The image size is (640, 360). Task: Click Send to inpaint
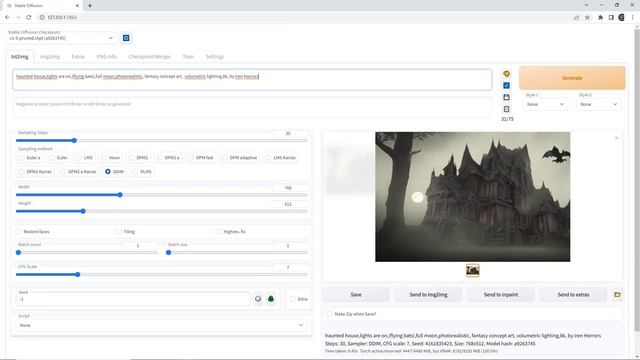coord(501,294)
